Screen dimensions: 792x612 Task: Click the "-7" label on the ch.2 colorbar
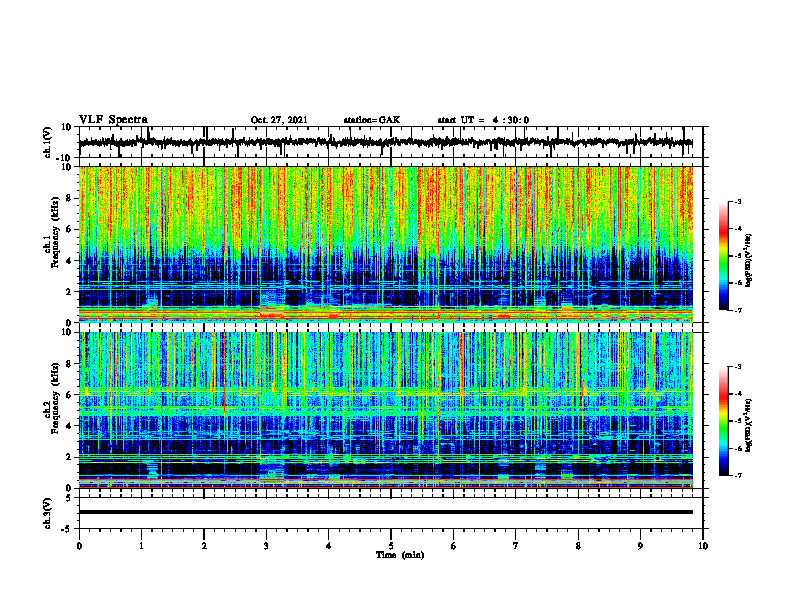738,476
